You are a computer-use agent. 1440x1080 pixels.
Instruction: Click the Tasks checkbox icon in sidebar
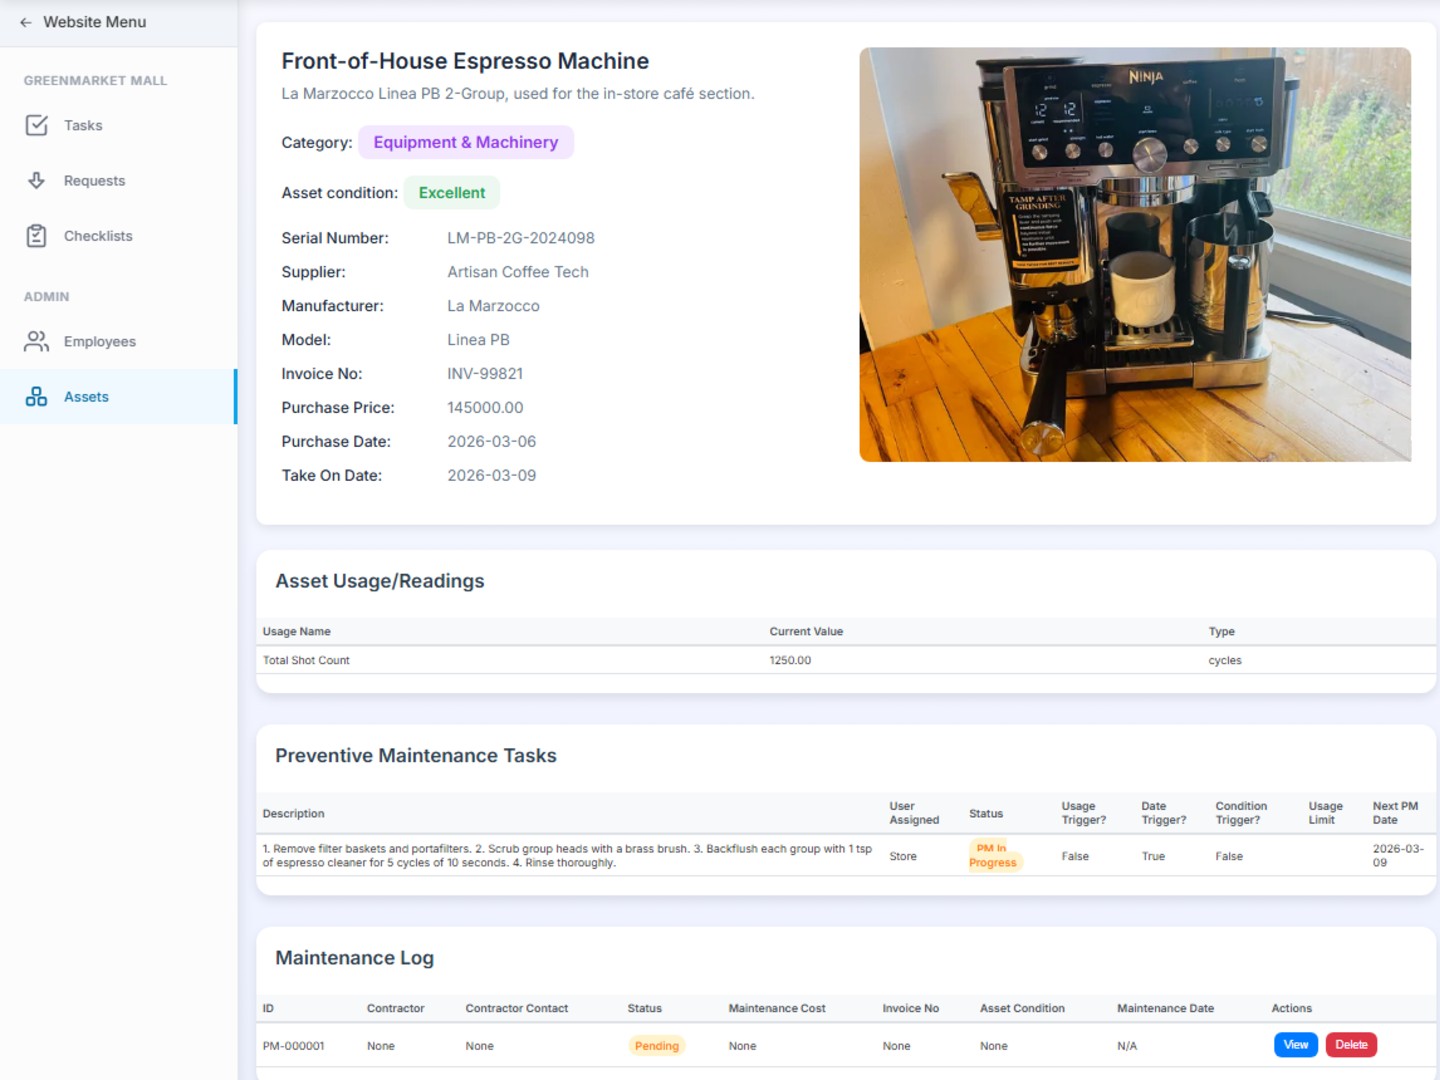click(x=37, y=125)
